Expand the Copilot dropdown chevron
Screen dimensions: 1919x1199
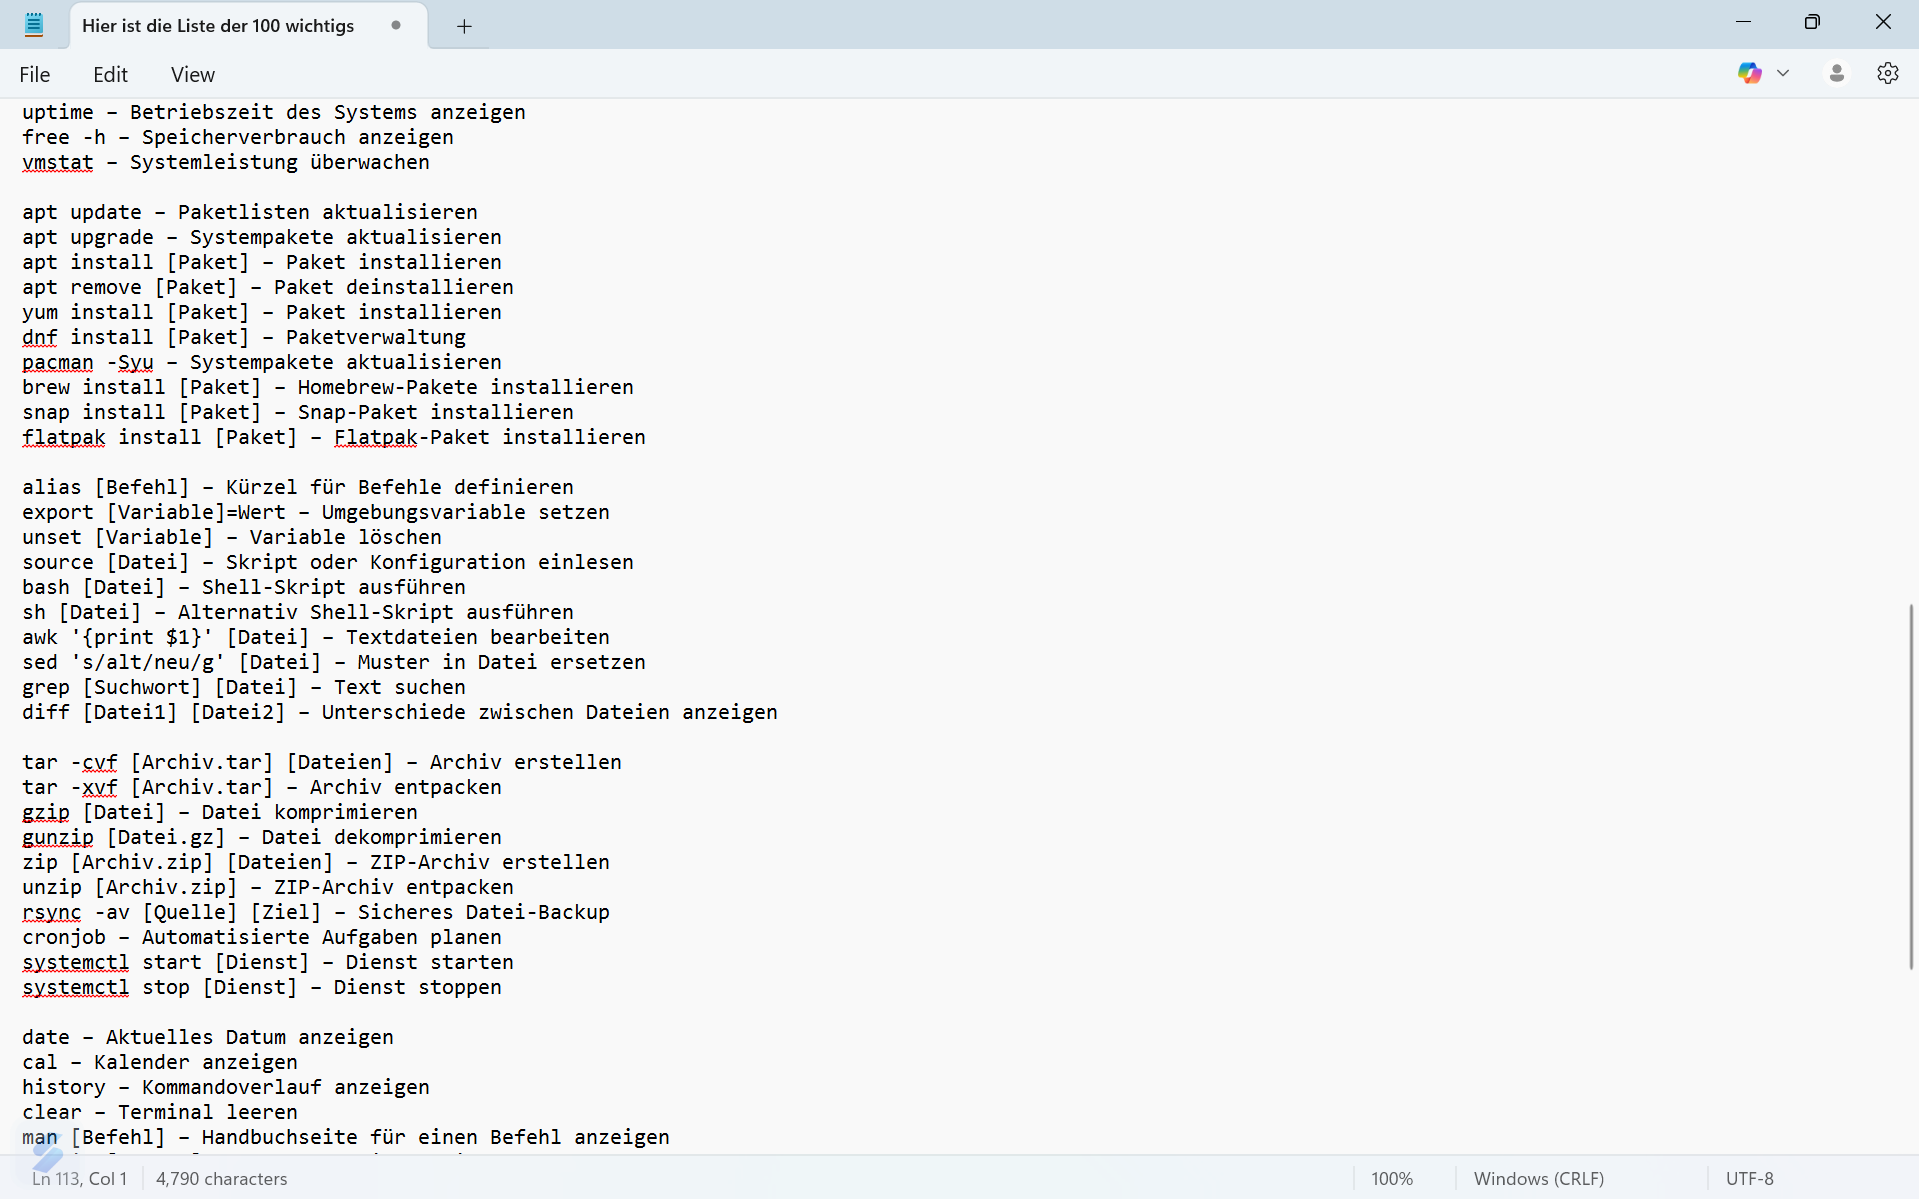tap(1783, 74)
